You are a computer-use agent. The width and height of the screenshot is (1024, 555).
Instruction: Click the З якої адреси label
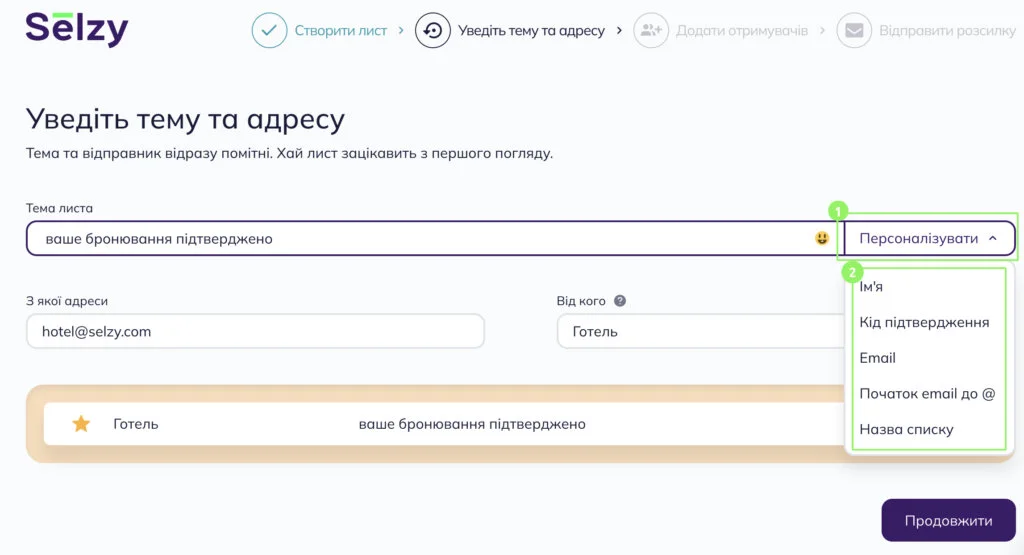67,301
